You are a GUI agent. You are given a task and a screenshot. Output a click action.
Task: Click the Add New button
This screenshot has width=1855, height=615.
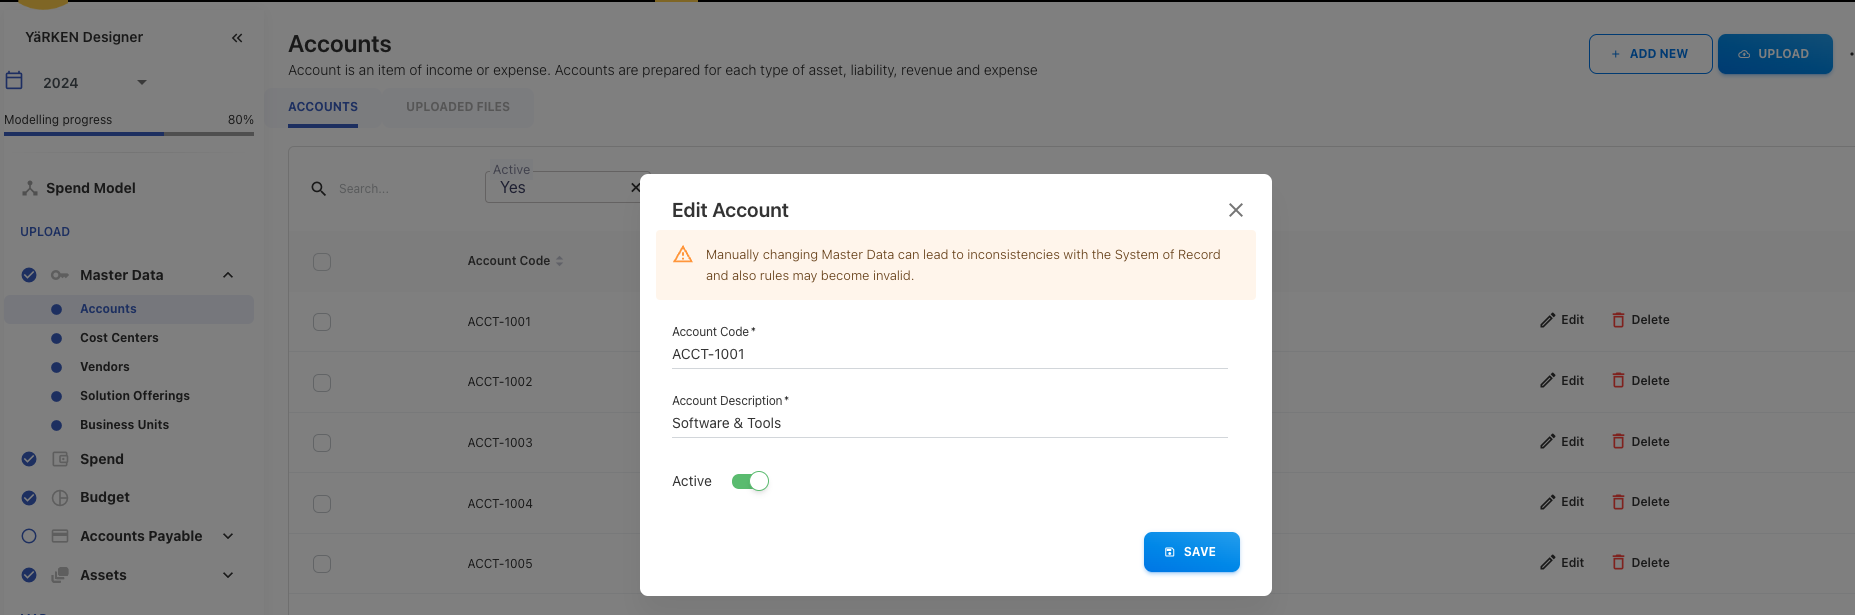point(1650,54)
